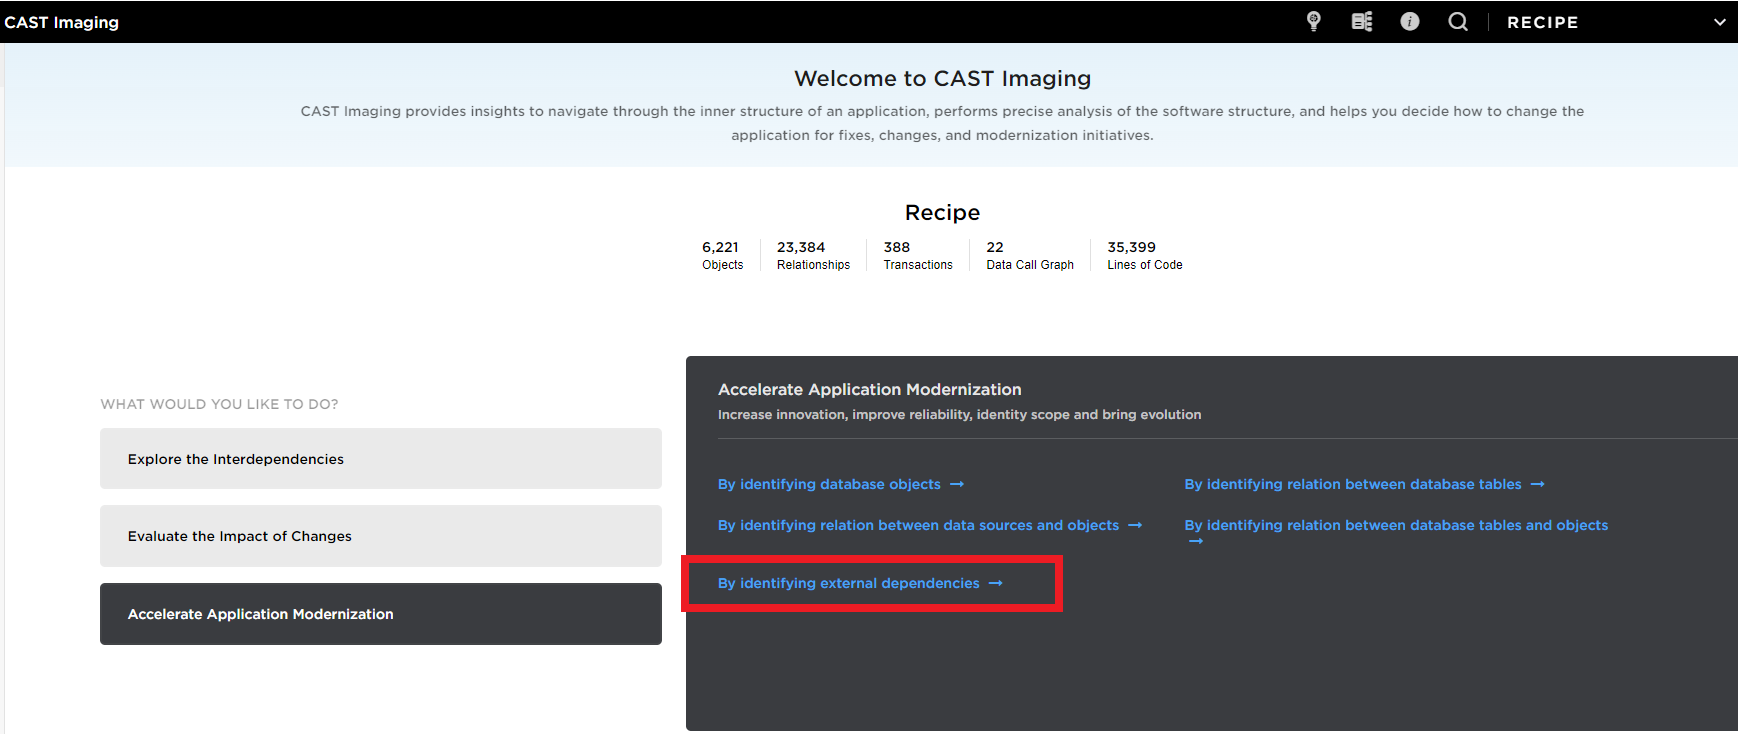The height and width of the screenshot is (734, 1739).
Task: Click arrow next to database objects link
Action: pos(957,484)
